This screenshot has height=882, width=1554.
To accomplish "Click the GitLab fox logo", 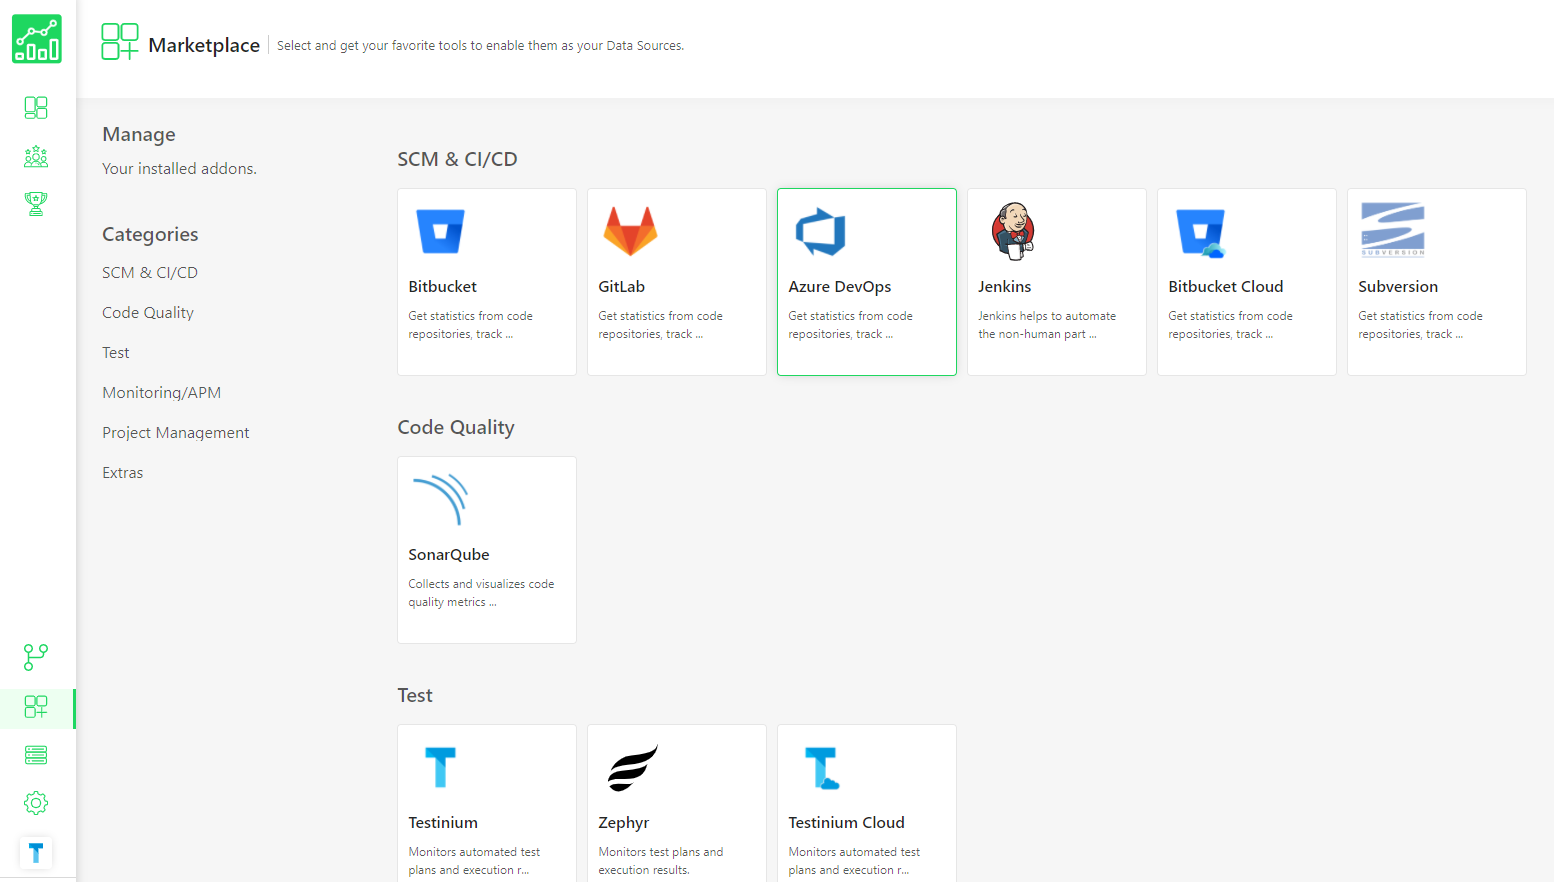I will (630, 231).
